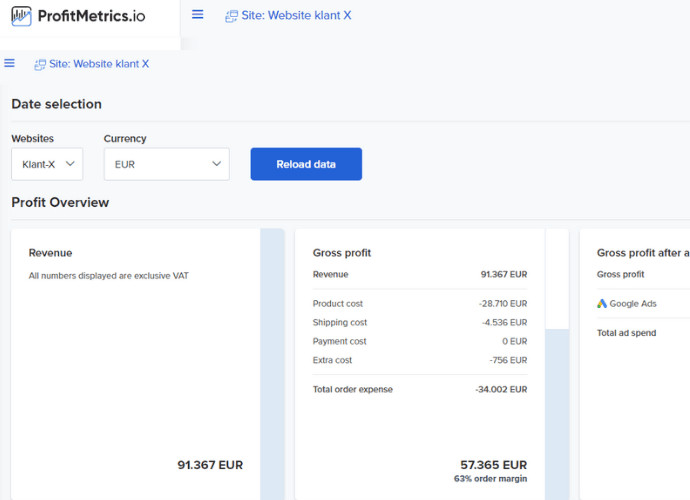Viewport: 690px width, 500px height.
Task: Click the site switch icon in top header
Action: click(x=231, y=16)
